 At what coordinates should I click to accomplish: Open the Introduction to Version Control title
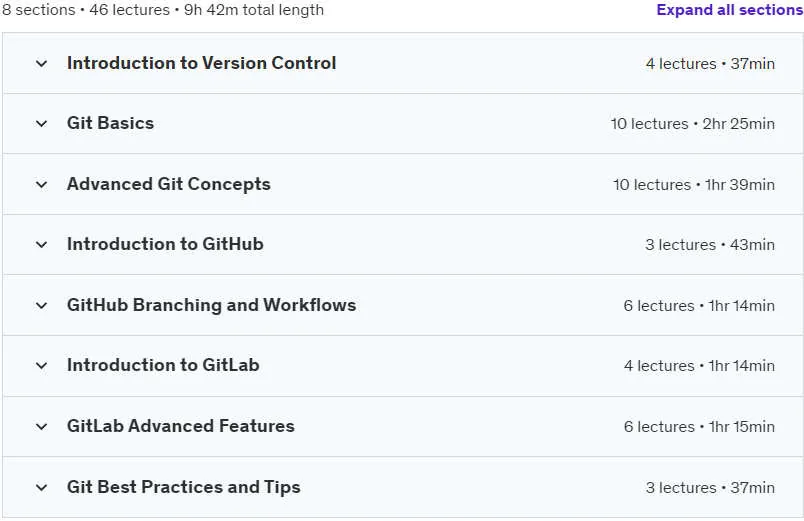pos(202,63)
